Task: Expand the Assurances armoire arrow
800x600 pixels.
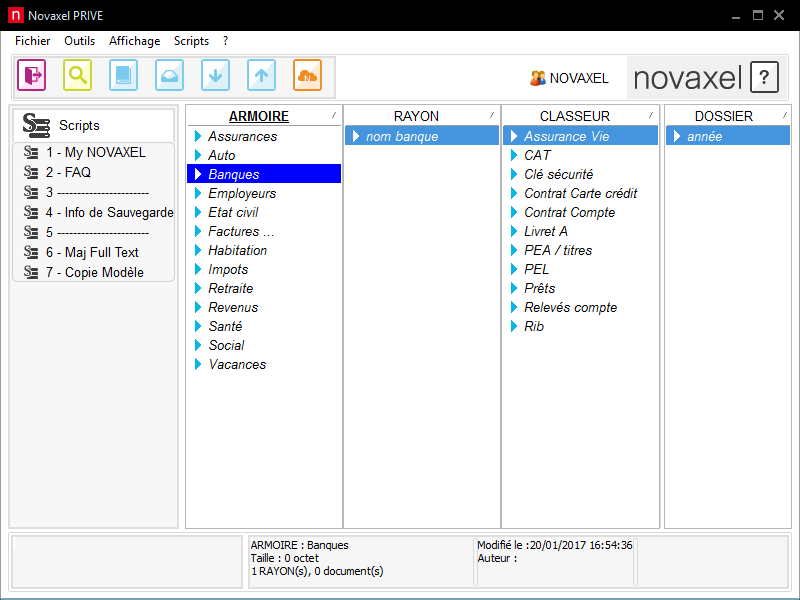Action: (198, 136)
